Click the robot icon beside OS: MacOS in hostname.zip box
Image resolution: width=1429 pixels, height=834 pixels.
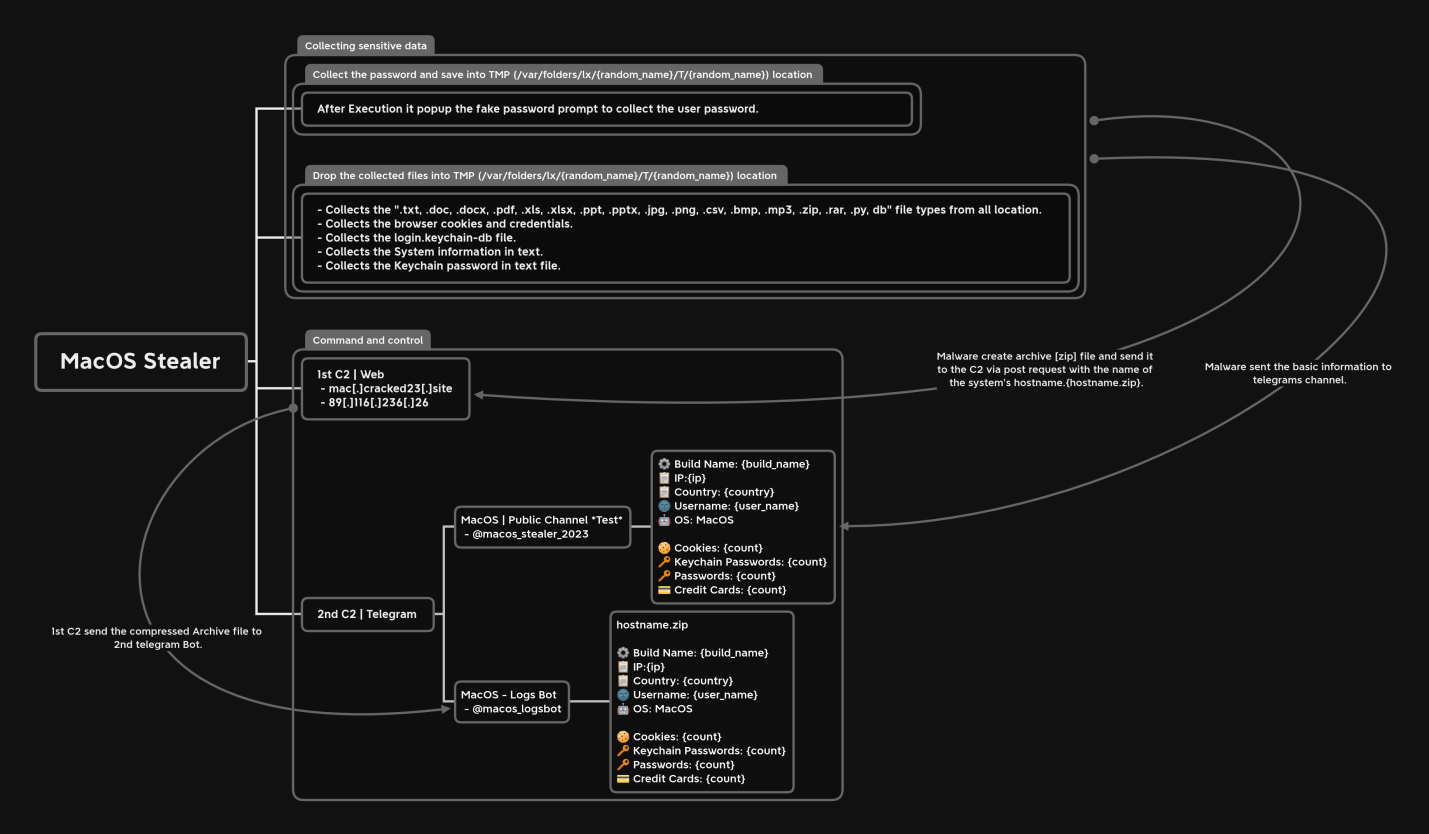coord(623,709)
